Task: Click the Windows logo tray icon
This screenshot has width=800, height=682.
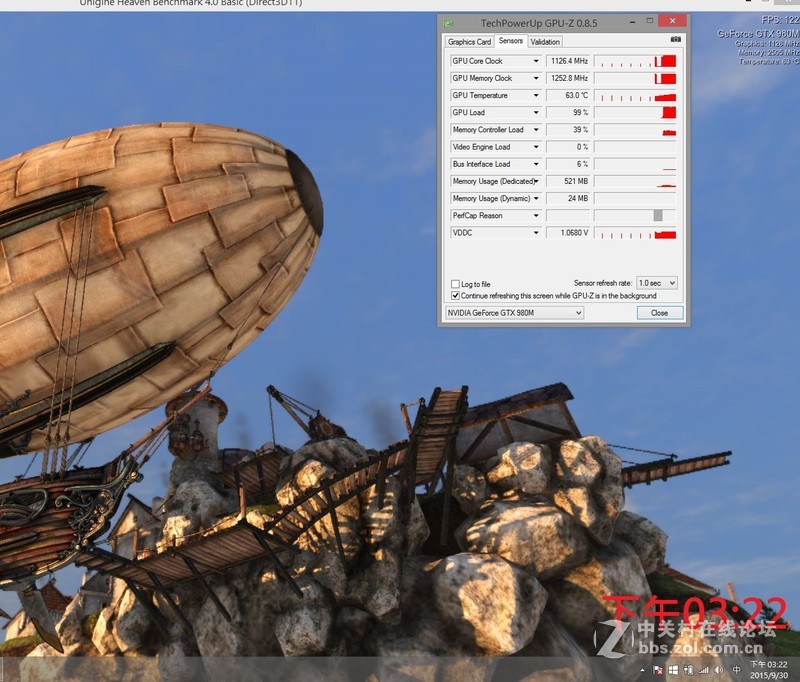Action: [673, 669]
